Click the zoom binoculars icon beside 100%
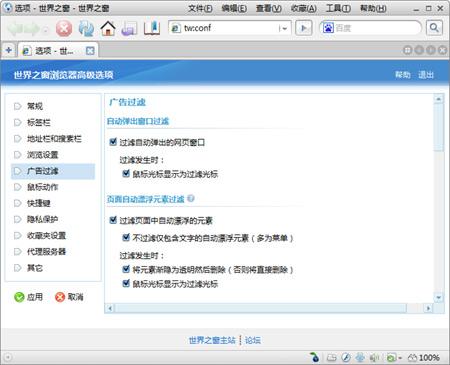This screenshot has height=365, width=450. tap(413, 358)
